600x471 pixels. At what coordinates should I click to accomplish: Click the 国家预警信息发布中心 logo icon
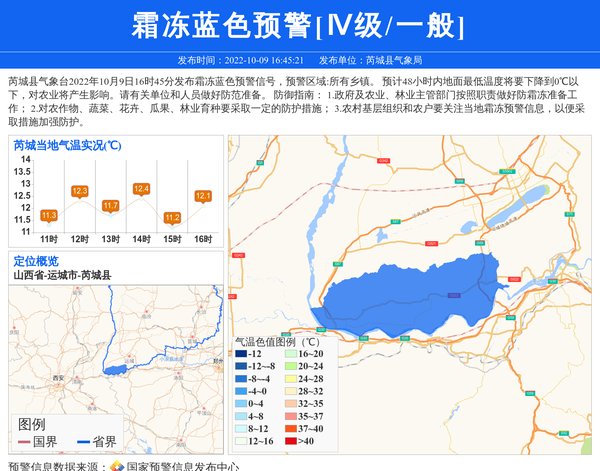(117, 466)
